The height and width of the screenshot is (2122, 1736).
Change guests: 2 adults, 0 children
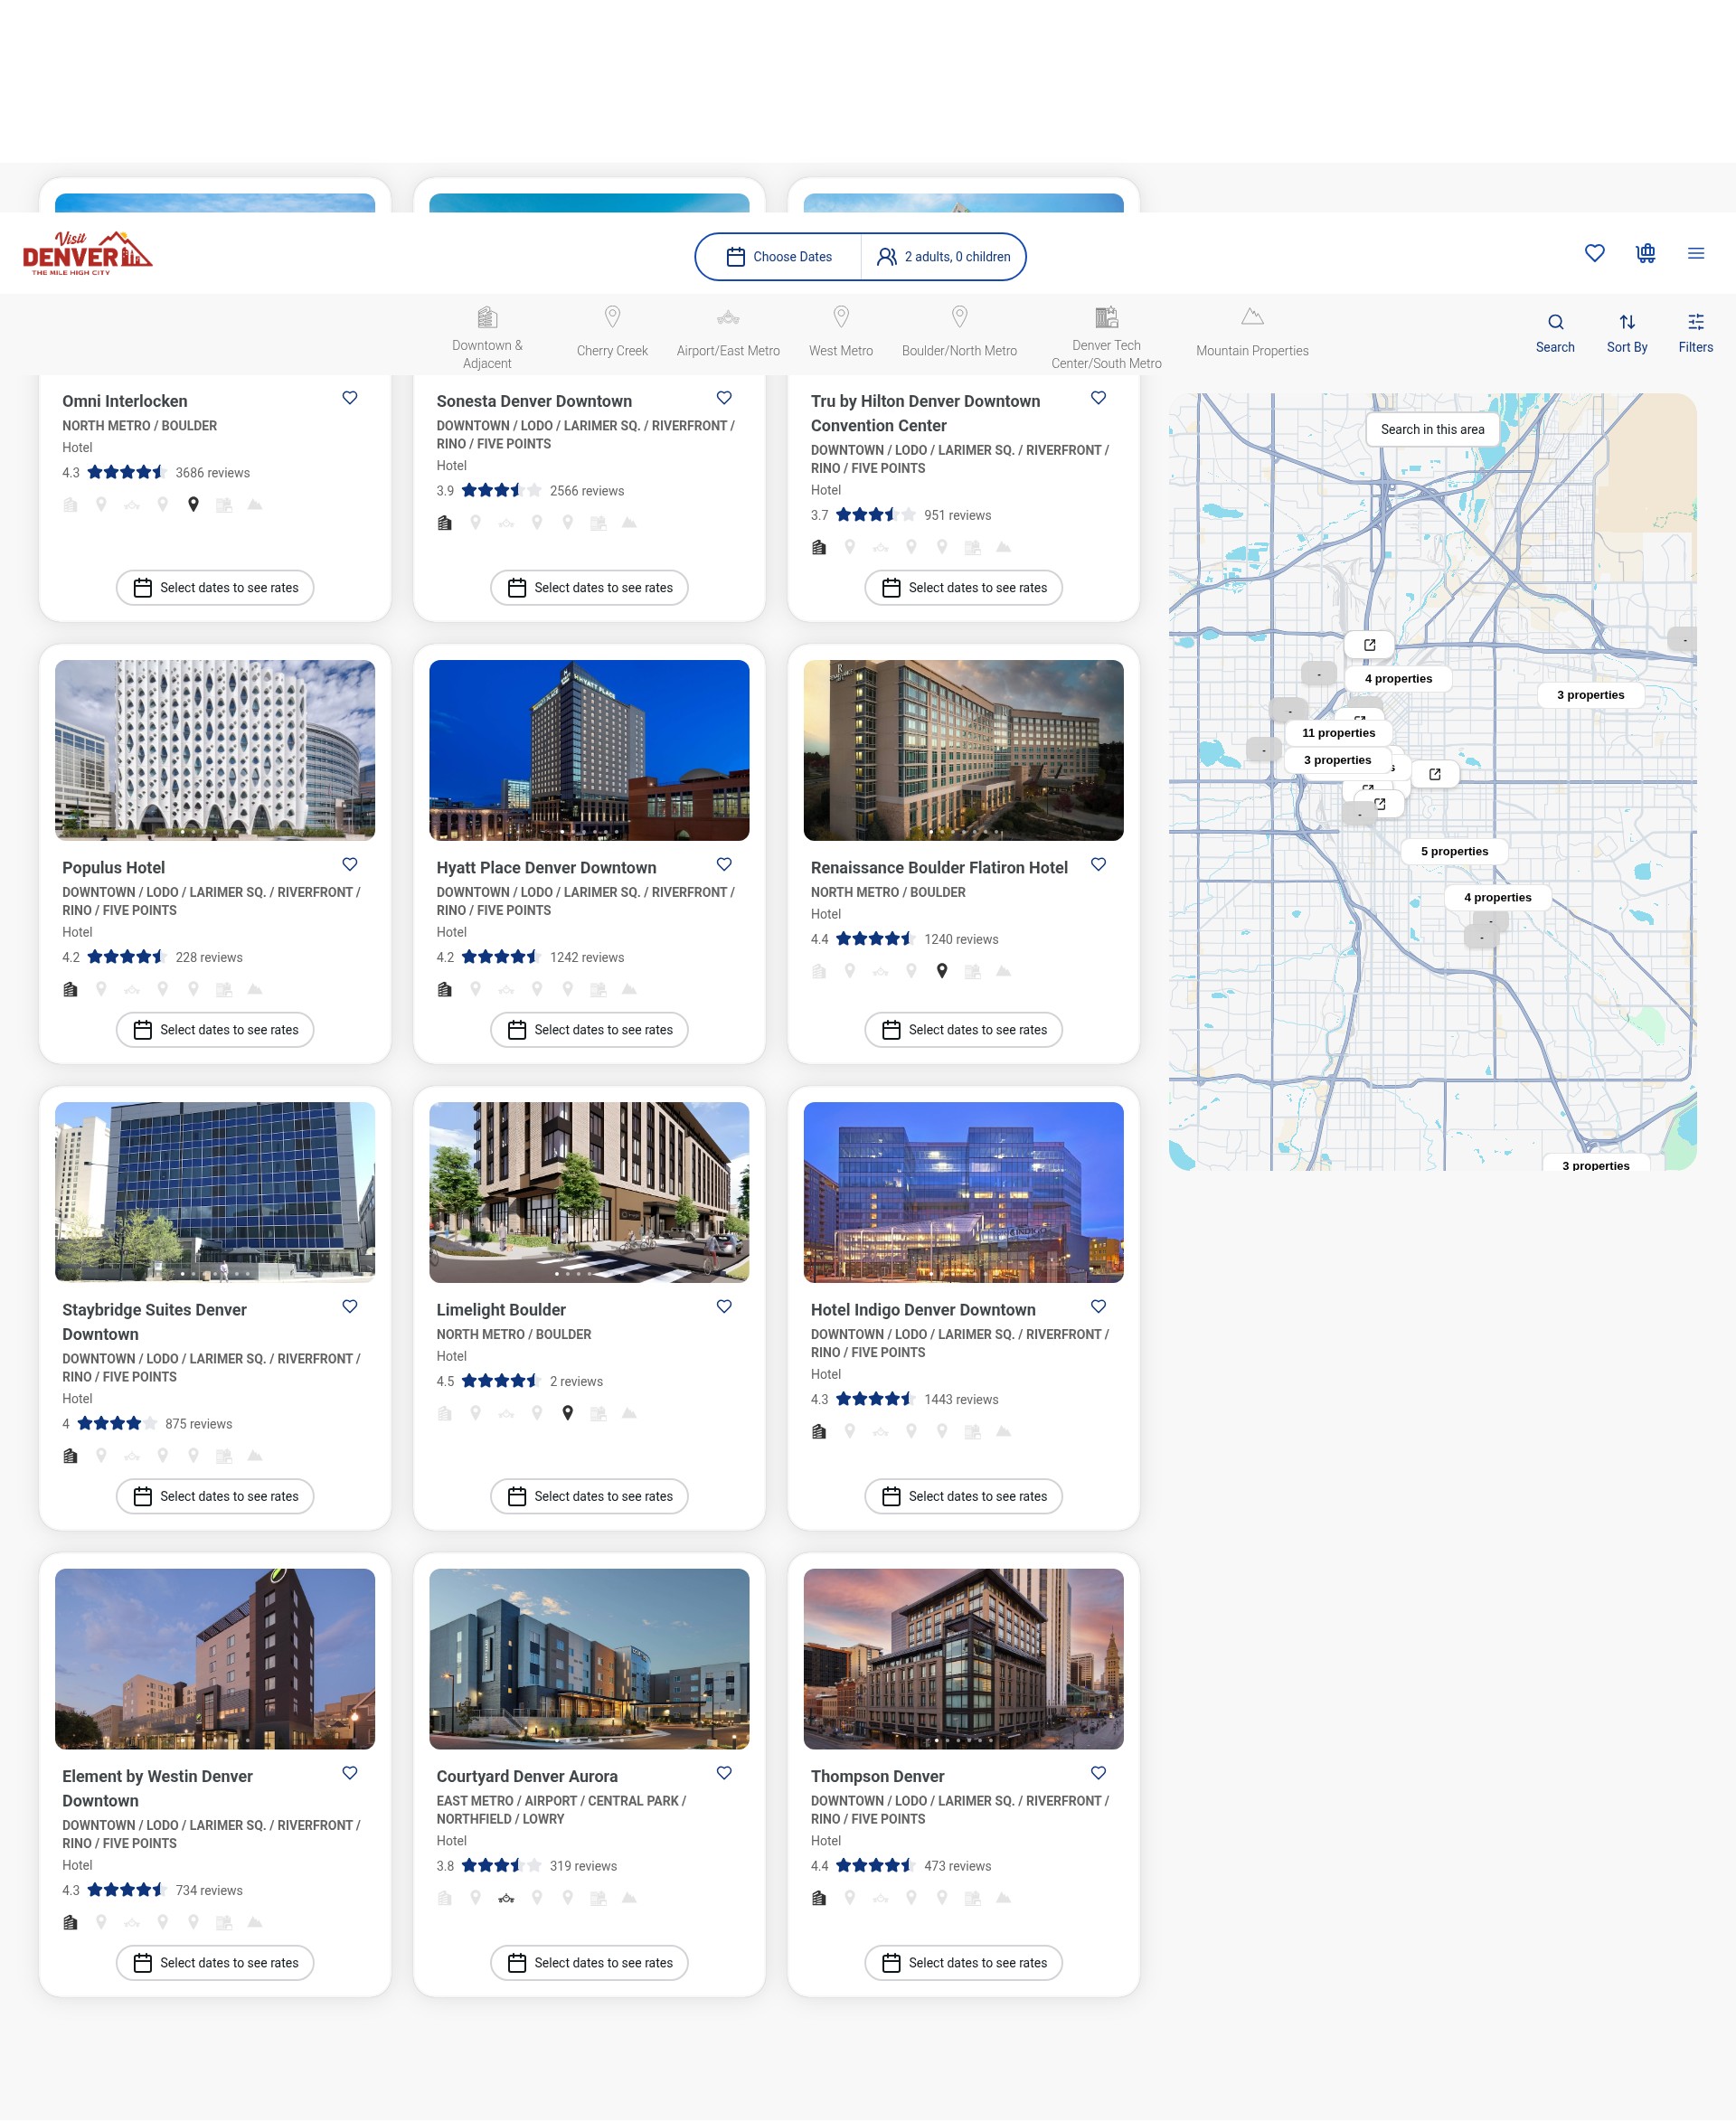coord(943,257)
